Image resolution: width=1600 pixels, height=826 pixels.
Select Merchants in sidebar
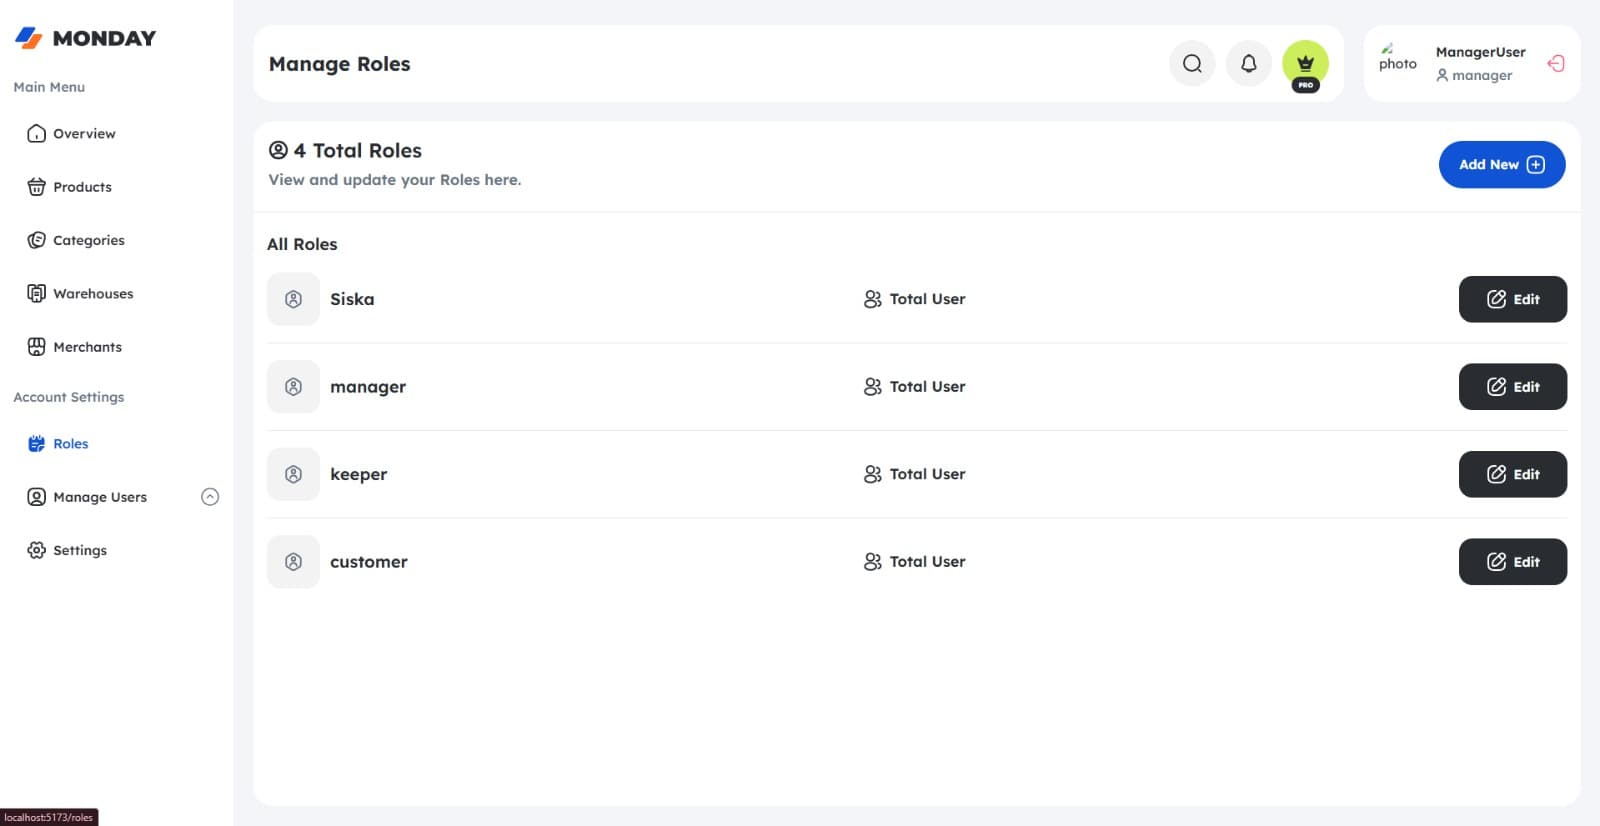pyautogui.click(x=74, y=347)
